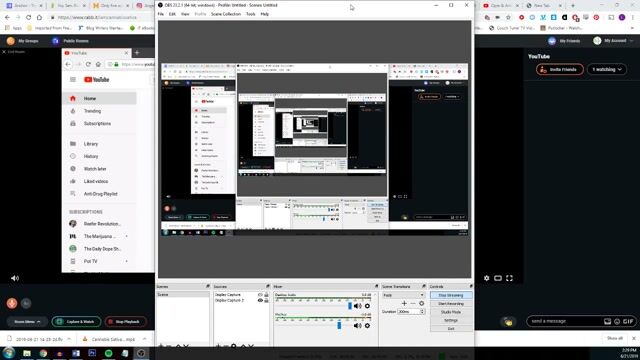The height and width of the screenshot is (360, 640).
Task: Open the Tools menu in OBS
Action: [251, 14]
